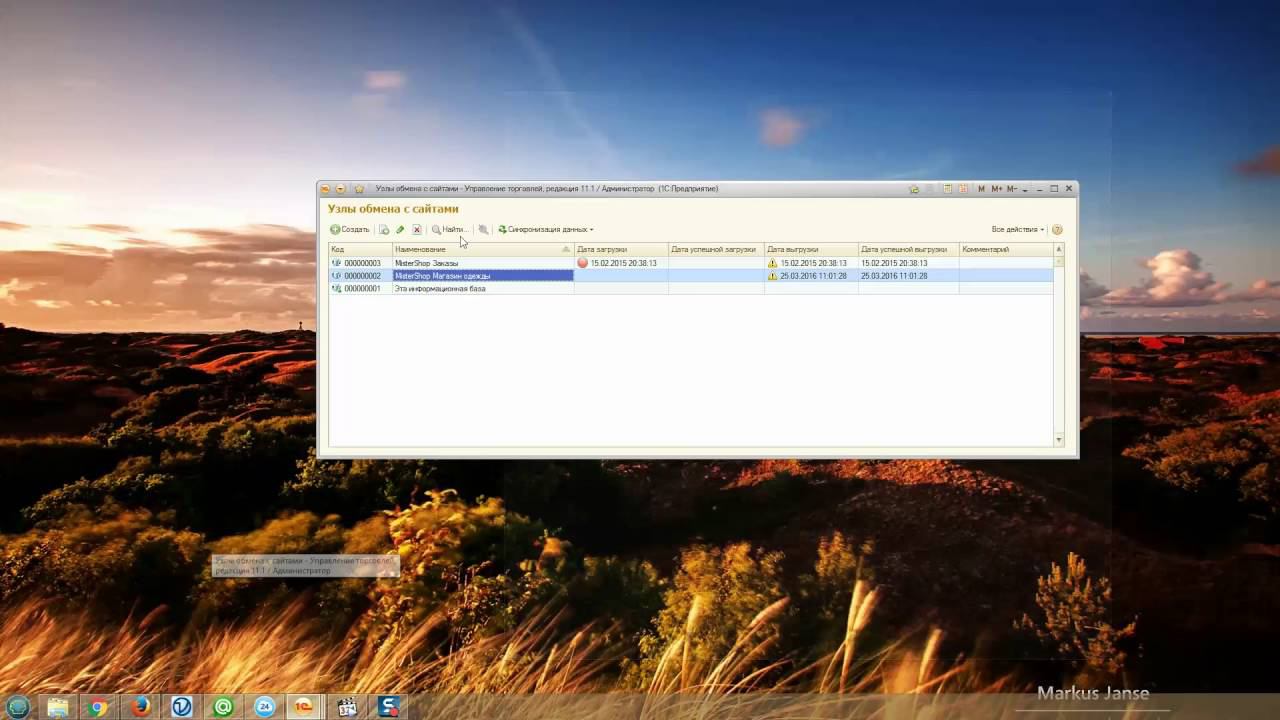Open the Найти search dialog
The height and width of the screenshot is (720, 1280).
click(x=449, y=229)
